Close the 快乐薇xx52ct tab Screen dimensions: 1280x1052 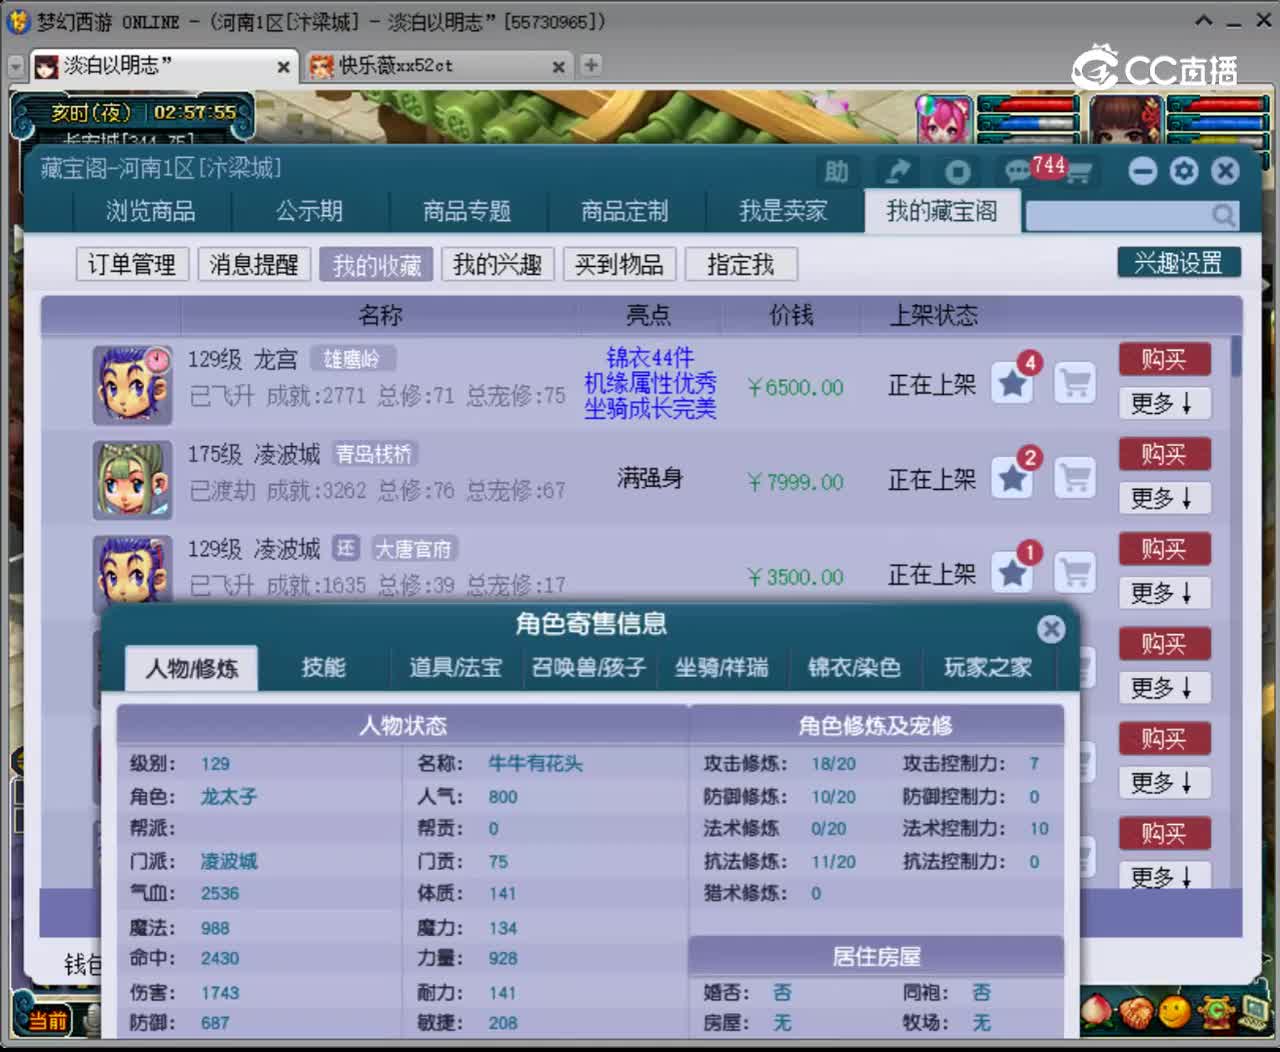click(x=558, y=67)
